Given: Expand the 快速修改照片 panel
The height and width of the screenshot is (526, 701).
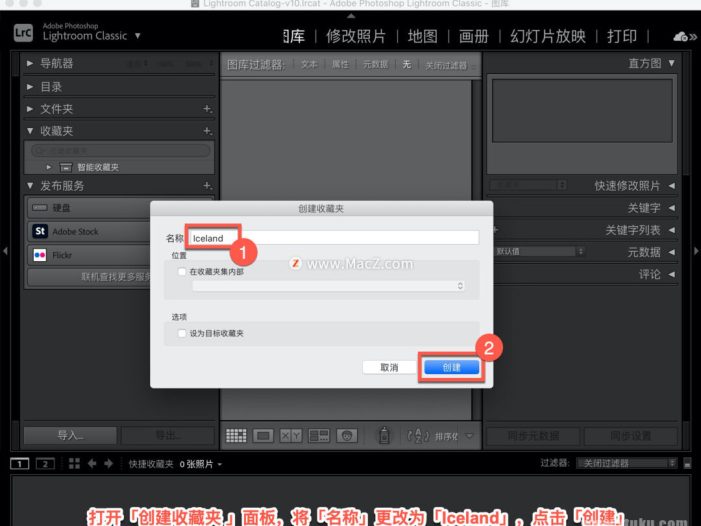Looking at the screenshot, I should pyautogui.click(x=672, y=185).
